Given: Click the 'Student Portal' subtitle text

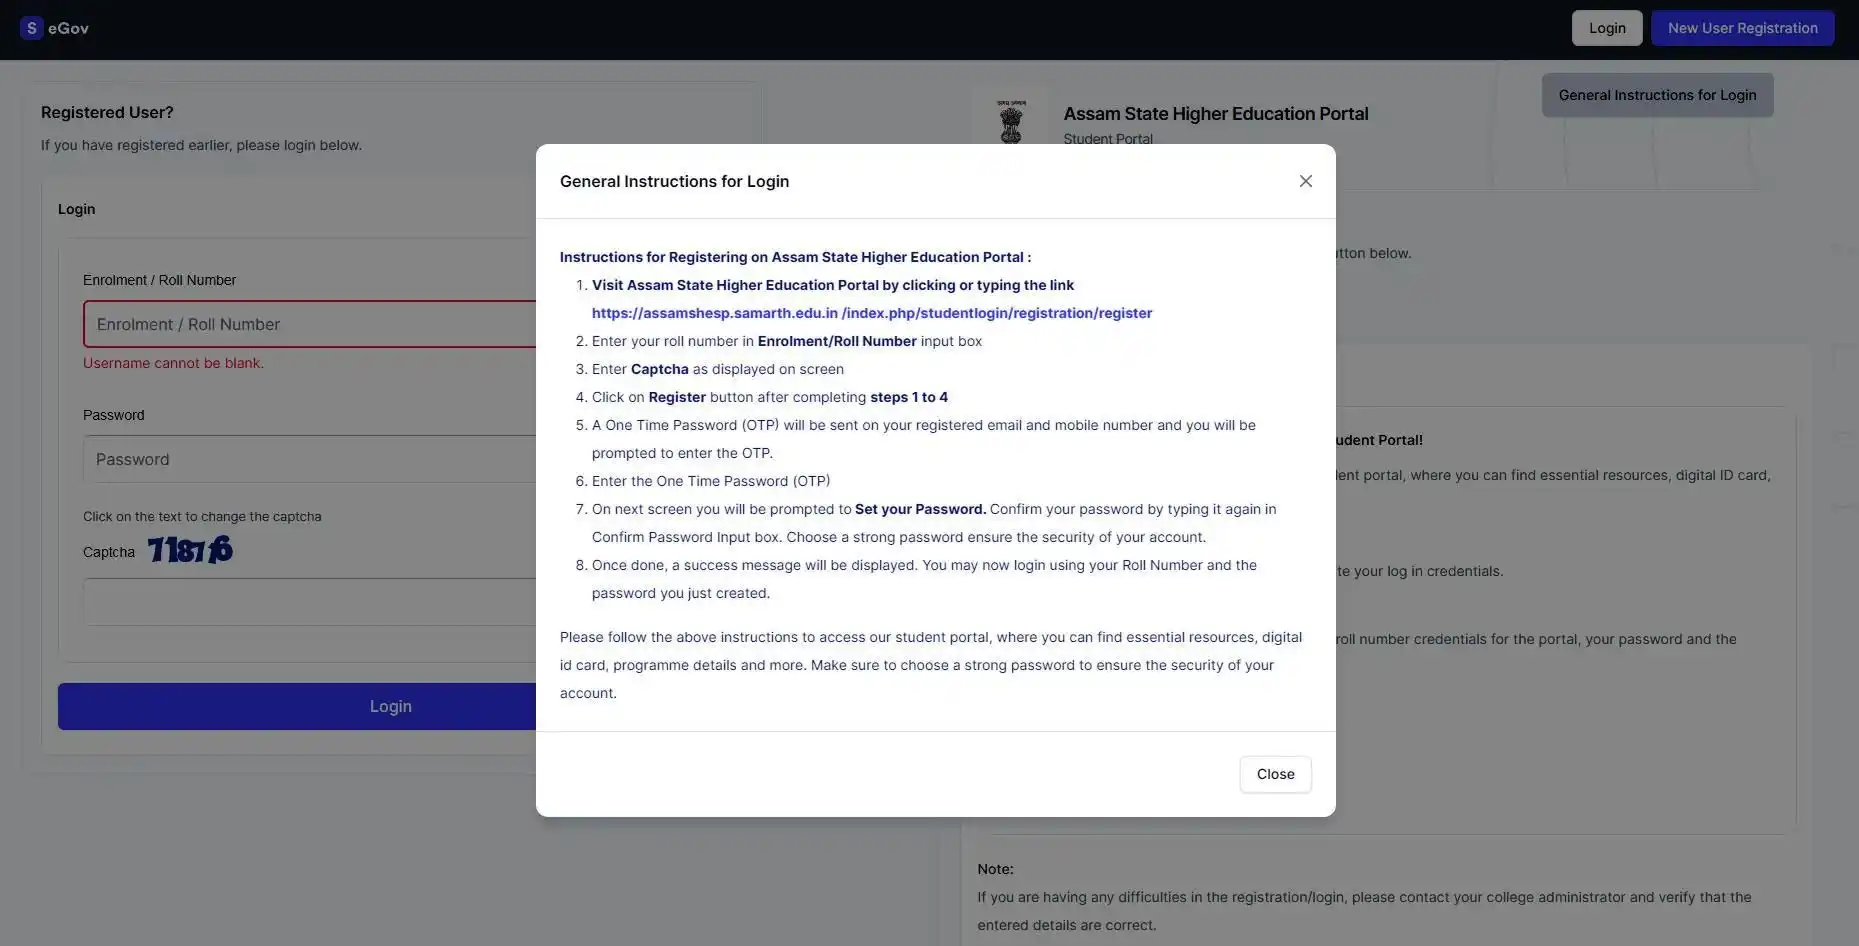Looking at the screenshot, I should [1108, 139].
